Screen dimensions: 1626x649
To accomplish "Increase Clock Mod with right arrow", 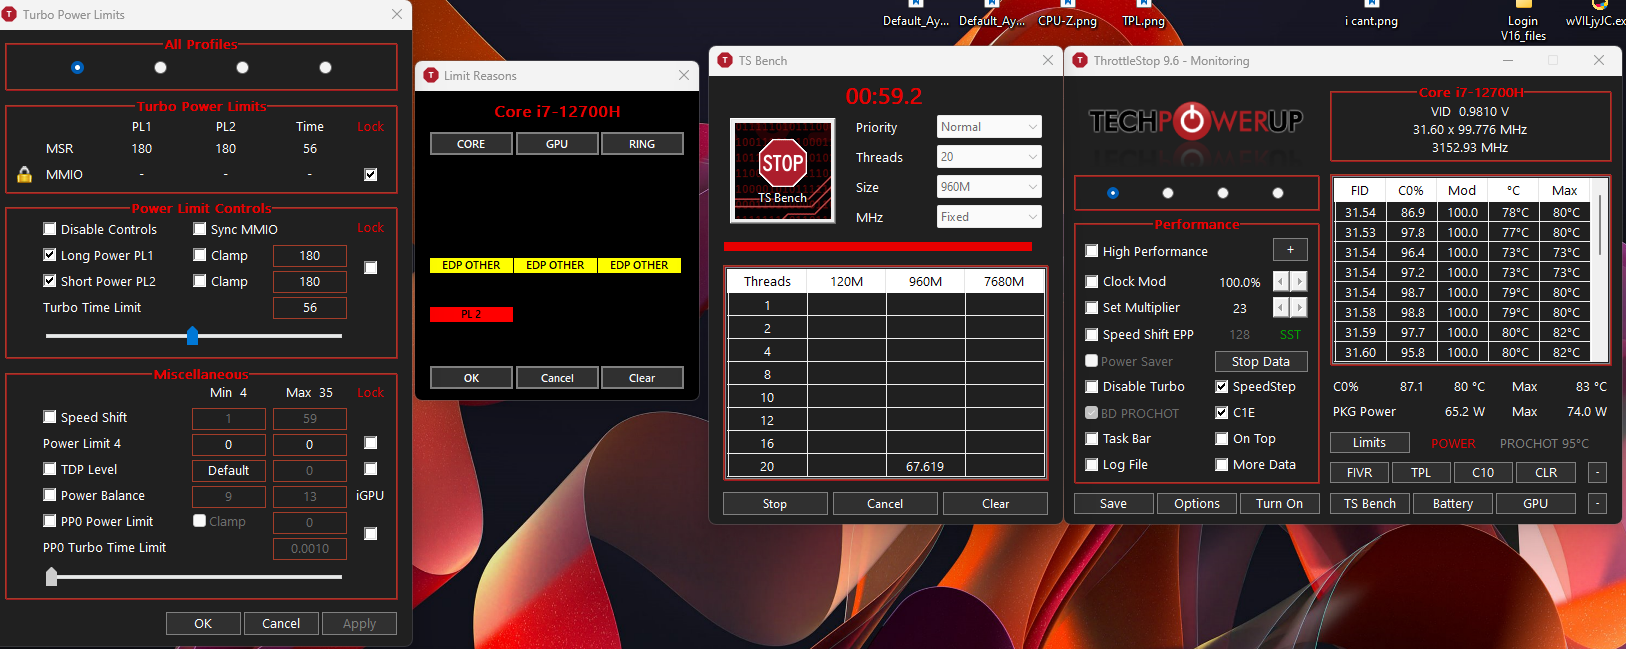I will click(x=1299, y=282).
